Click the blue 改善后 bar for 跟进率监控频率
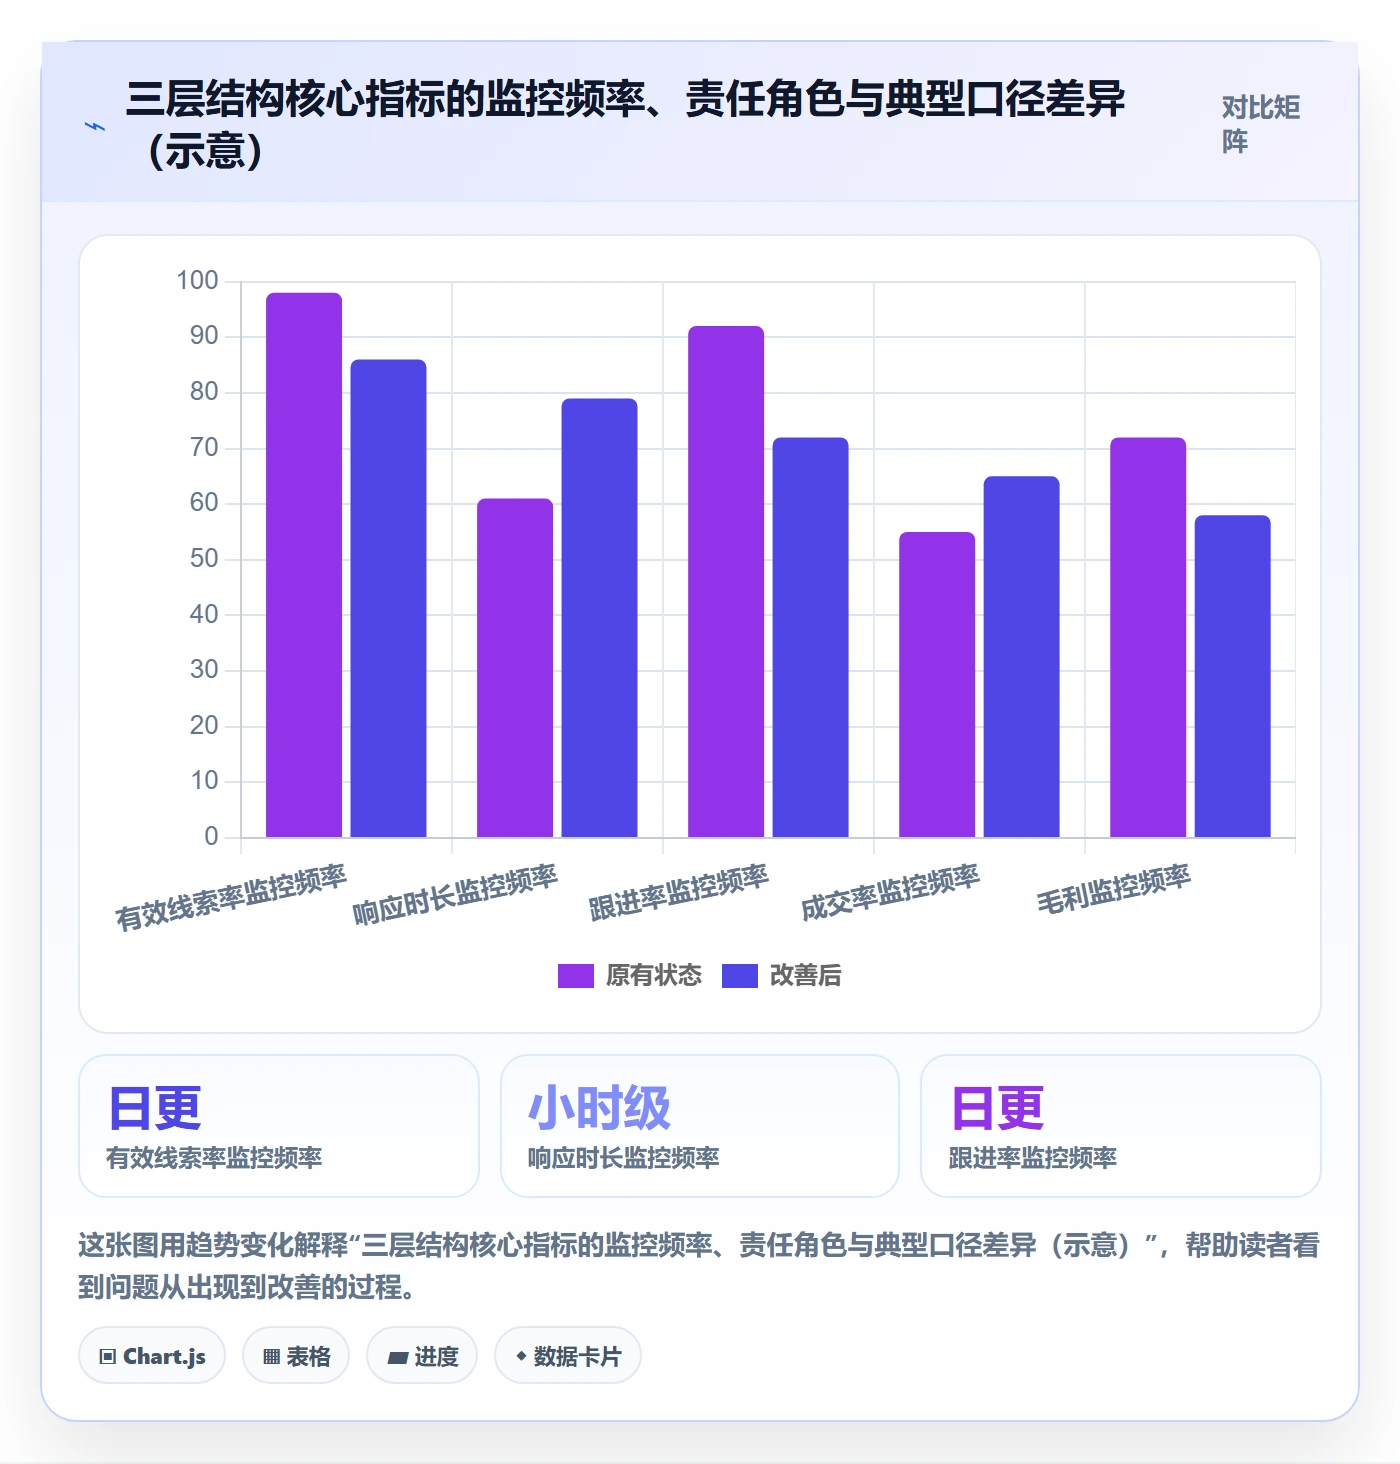1400x1464 pixels. tap(810, 637)
